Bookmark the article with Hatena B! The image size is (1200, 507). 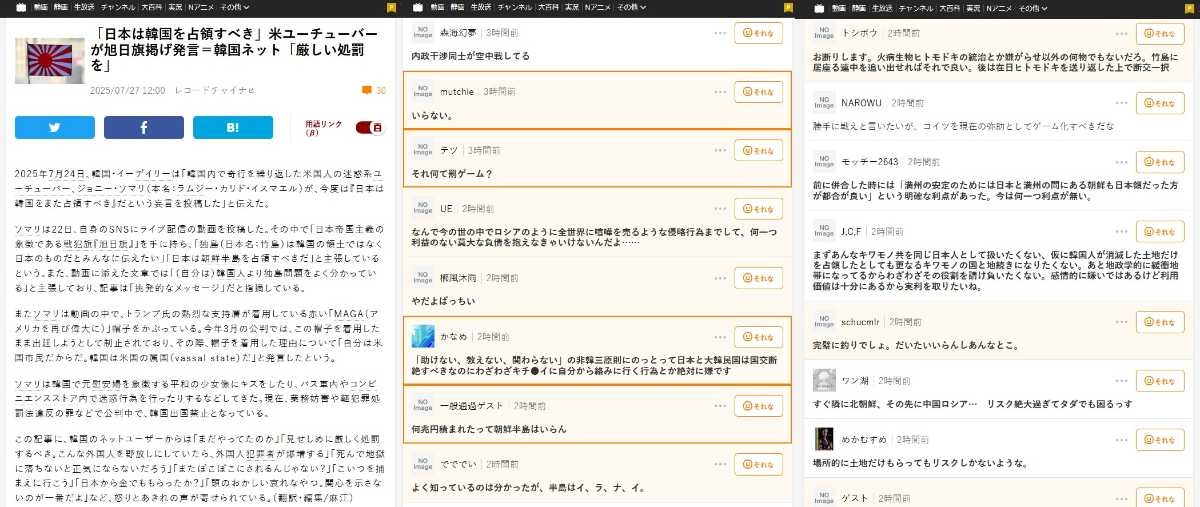pyautogui.click(x=232, y=127)
